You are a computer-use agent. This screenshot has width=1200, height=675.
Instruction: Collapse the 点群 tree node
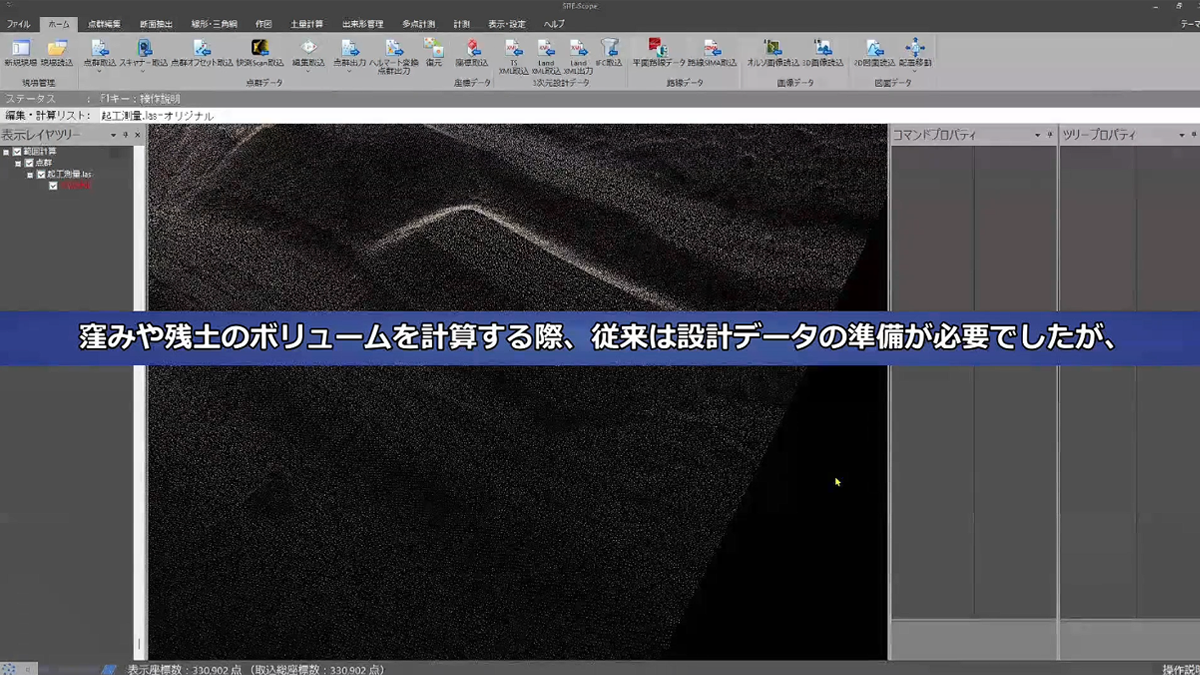18,163
